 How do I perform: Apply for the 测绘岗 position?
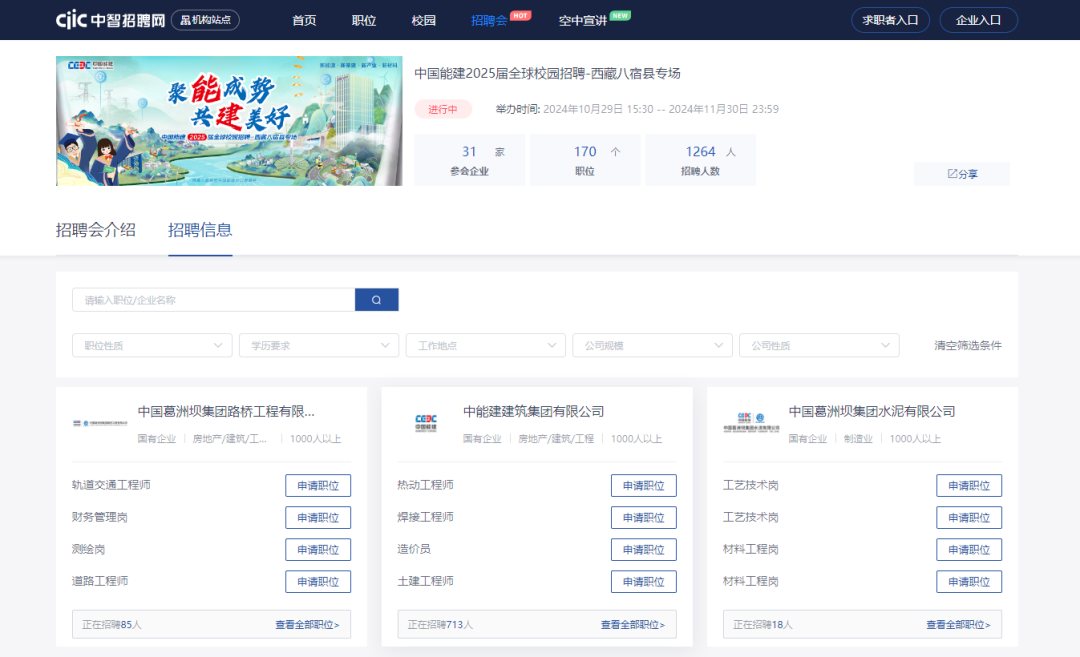(318, 550)
